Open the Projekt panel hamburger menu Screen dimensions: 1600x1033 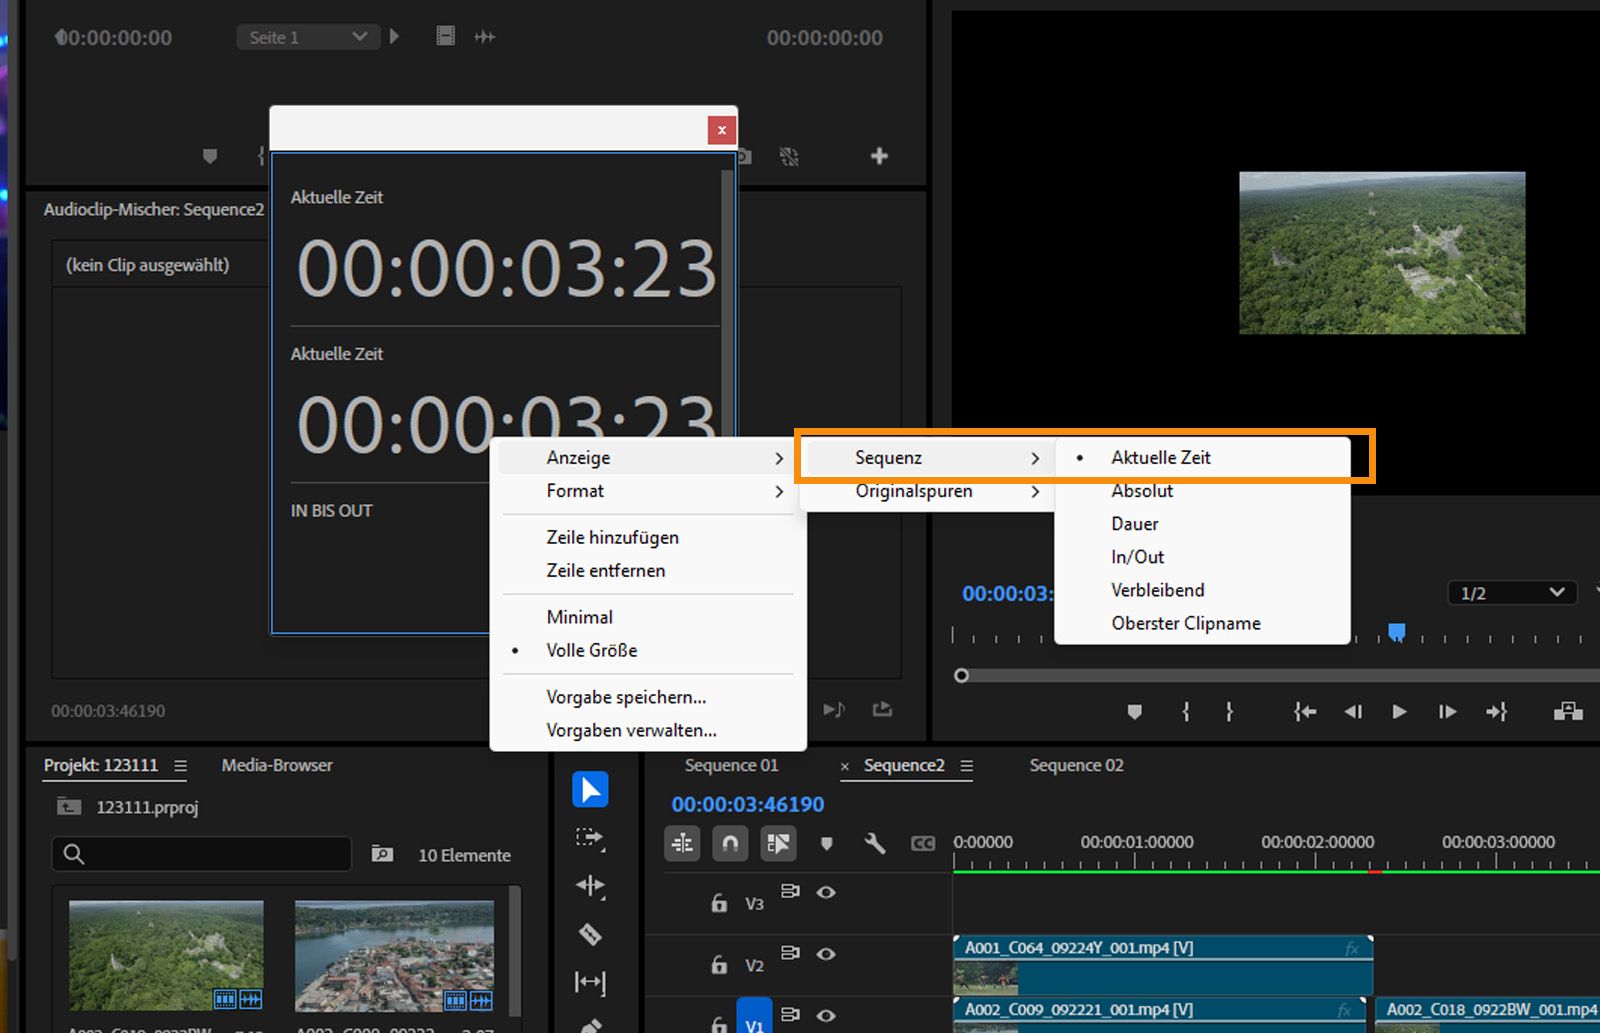[181, 766]
